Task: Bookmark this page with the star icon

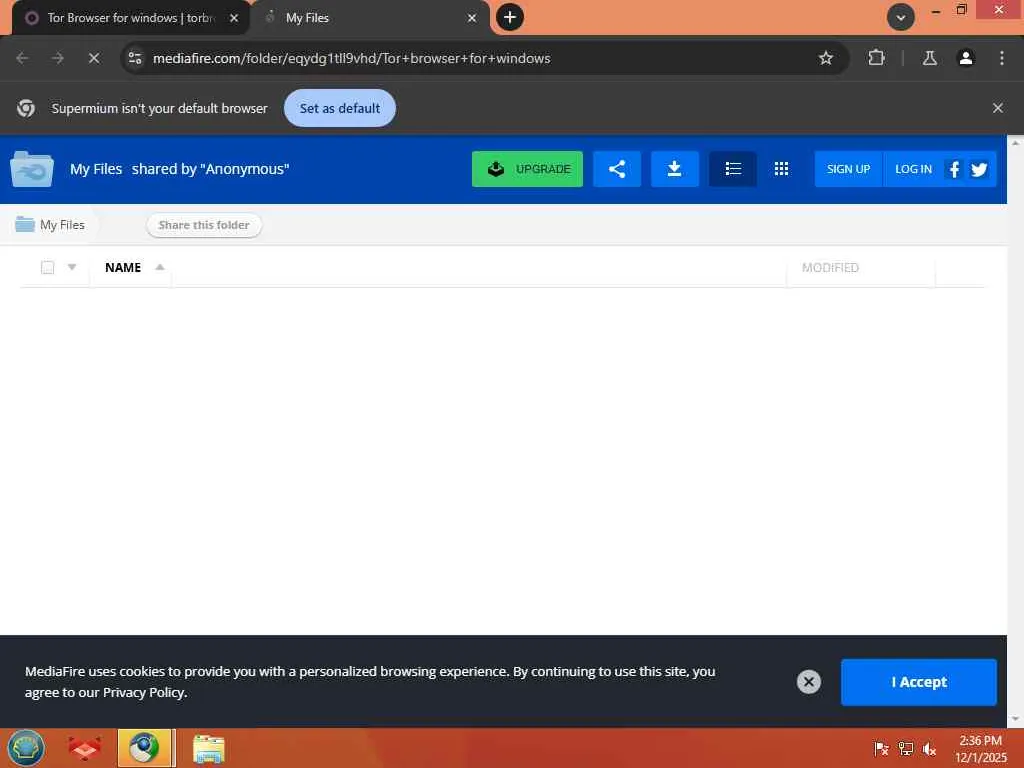Action: [825, 58]
